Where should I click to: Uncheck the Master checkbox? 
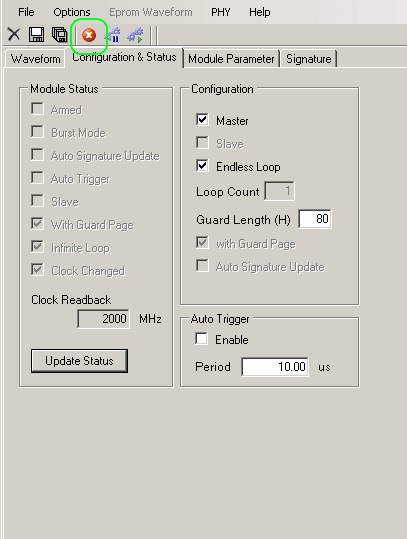[x=202, y=120]
